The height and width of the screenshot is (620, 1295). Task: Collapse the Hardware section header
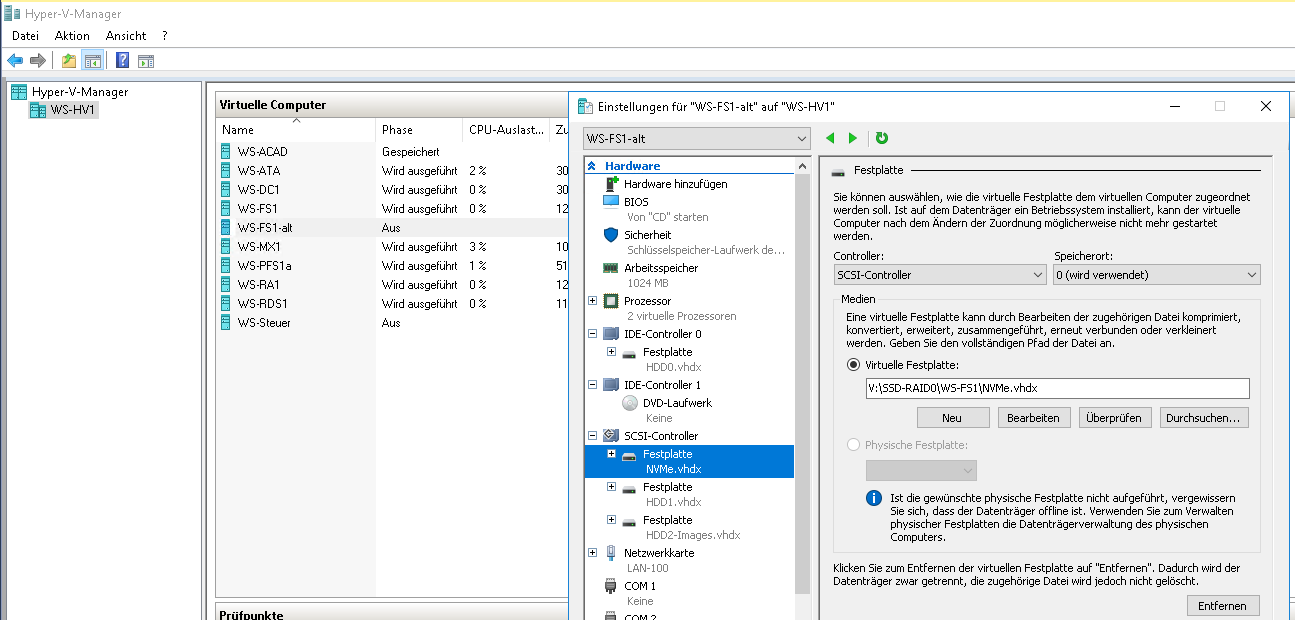(x=592, y=166)
